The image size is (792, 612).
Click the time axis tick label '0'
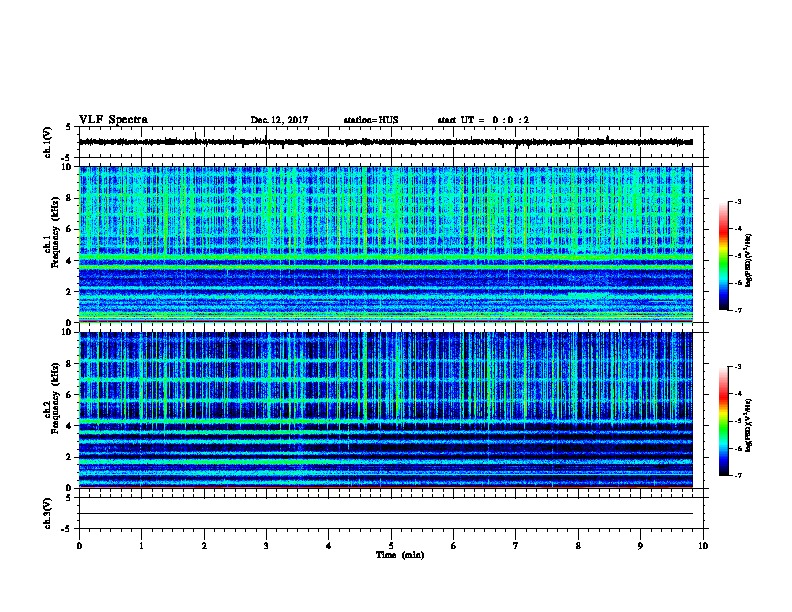79,546
